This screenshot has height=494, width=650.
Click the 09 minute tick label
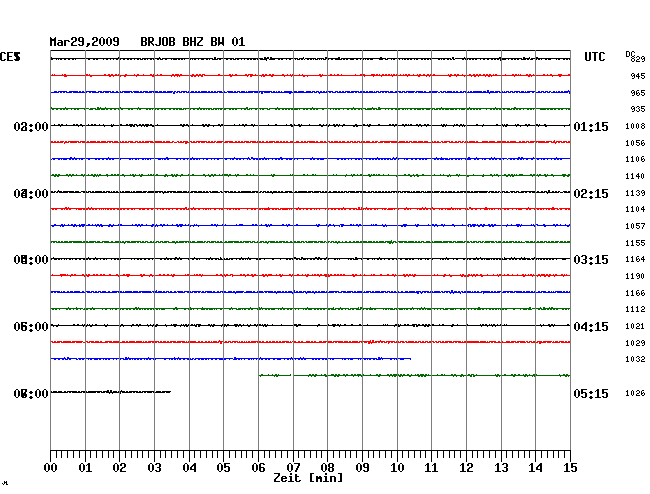[x=362, y=468]
